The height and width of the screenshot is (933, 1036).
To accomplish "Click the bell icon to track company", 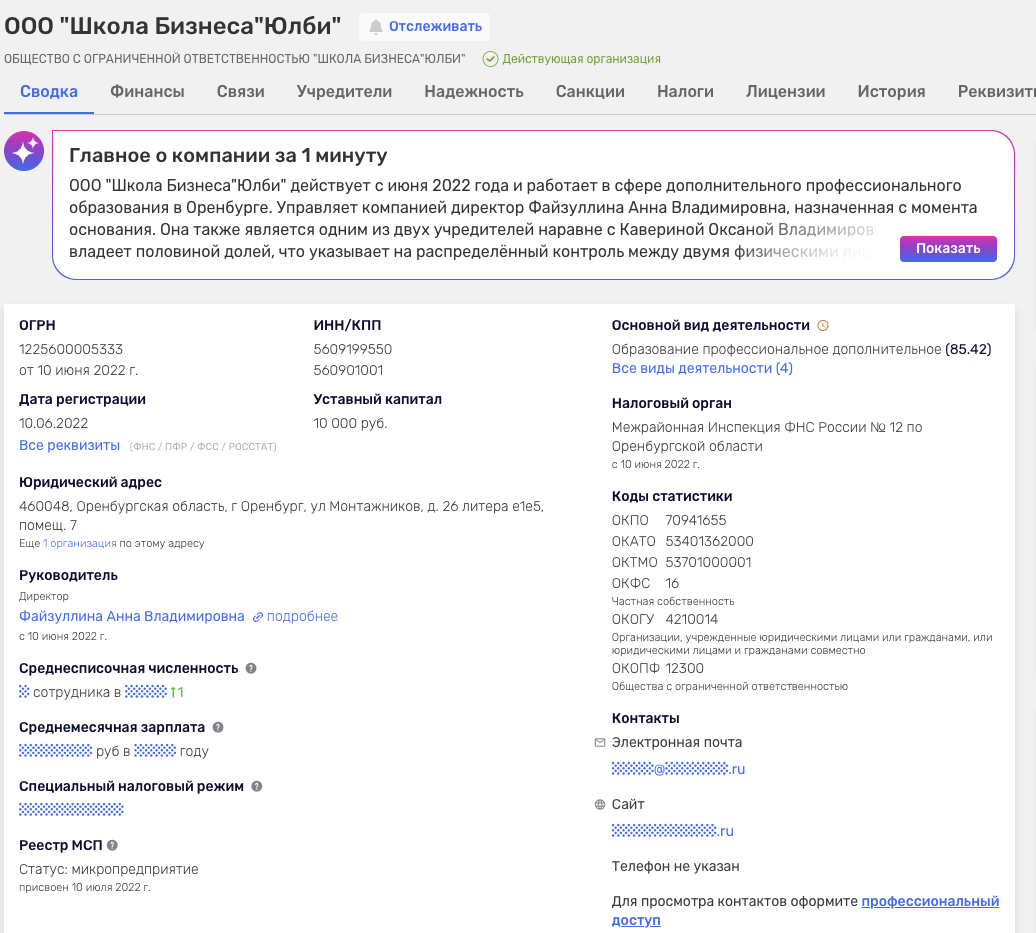I will tap(376, 27).
